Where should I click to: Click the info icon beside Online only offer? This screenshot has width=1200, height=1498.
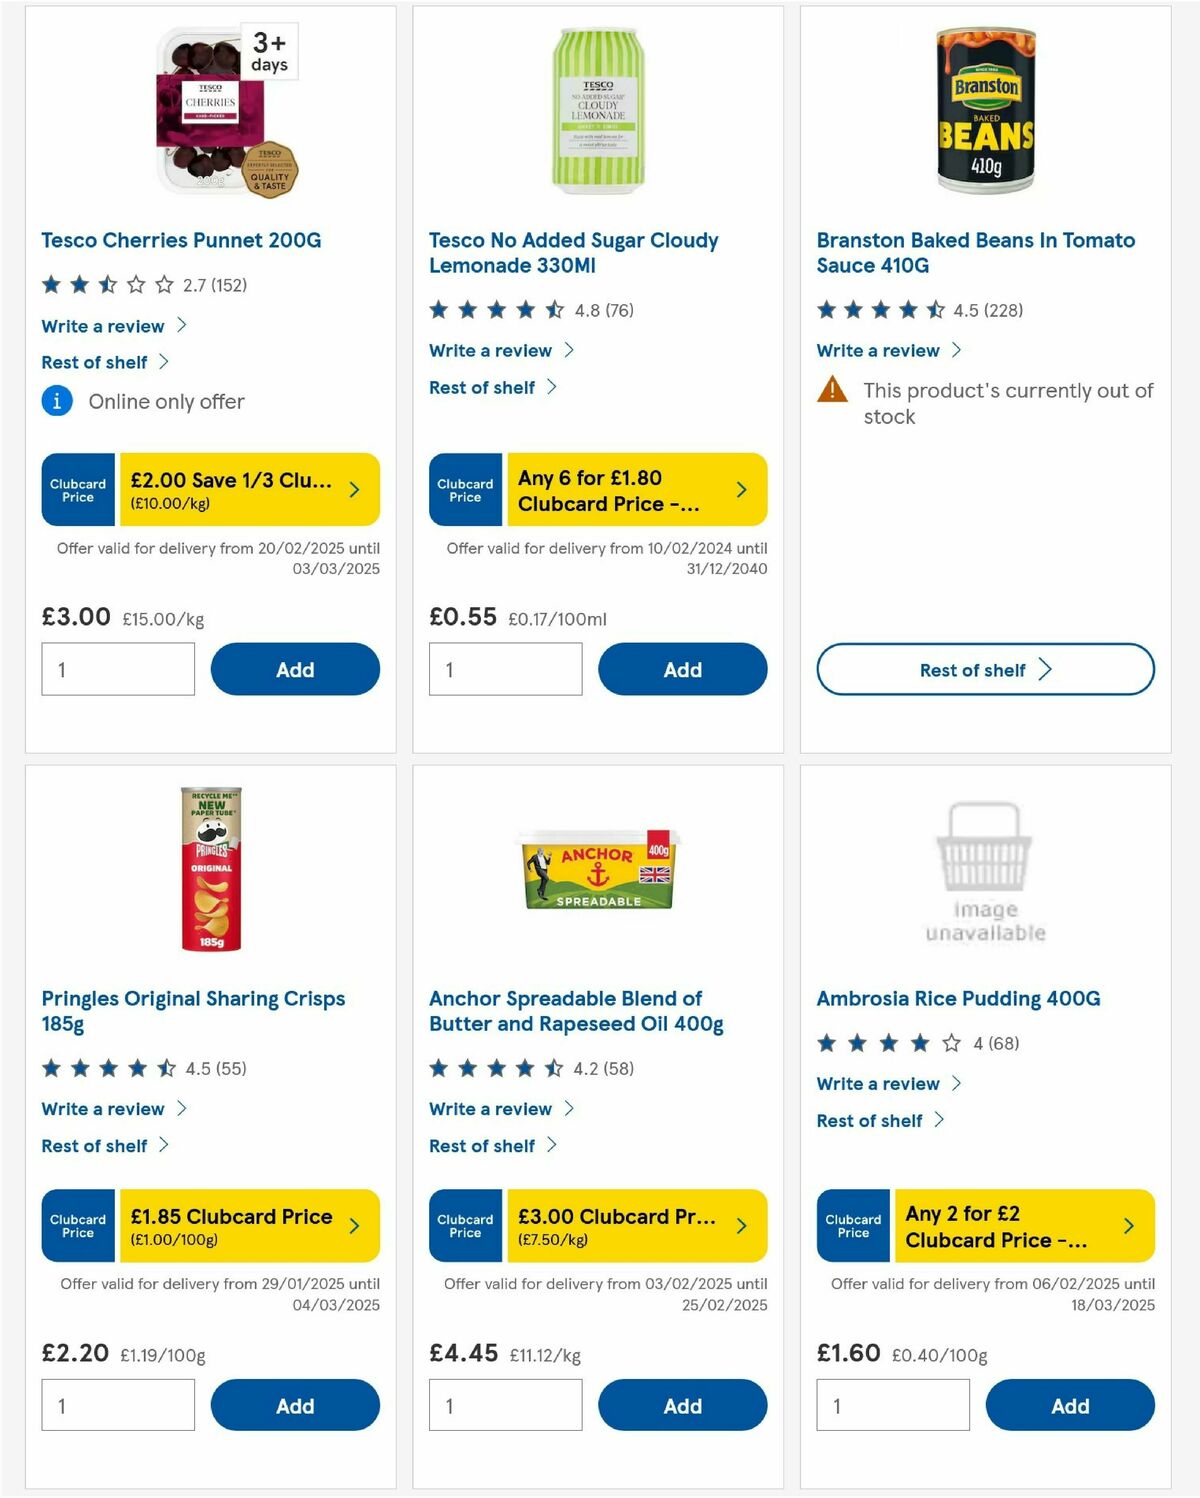[x=57, y=401]
